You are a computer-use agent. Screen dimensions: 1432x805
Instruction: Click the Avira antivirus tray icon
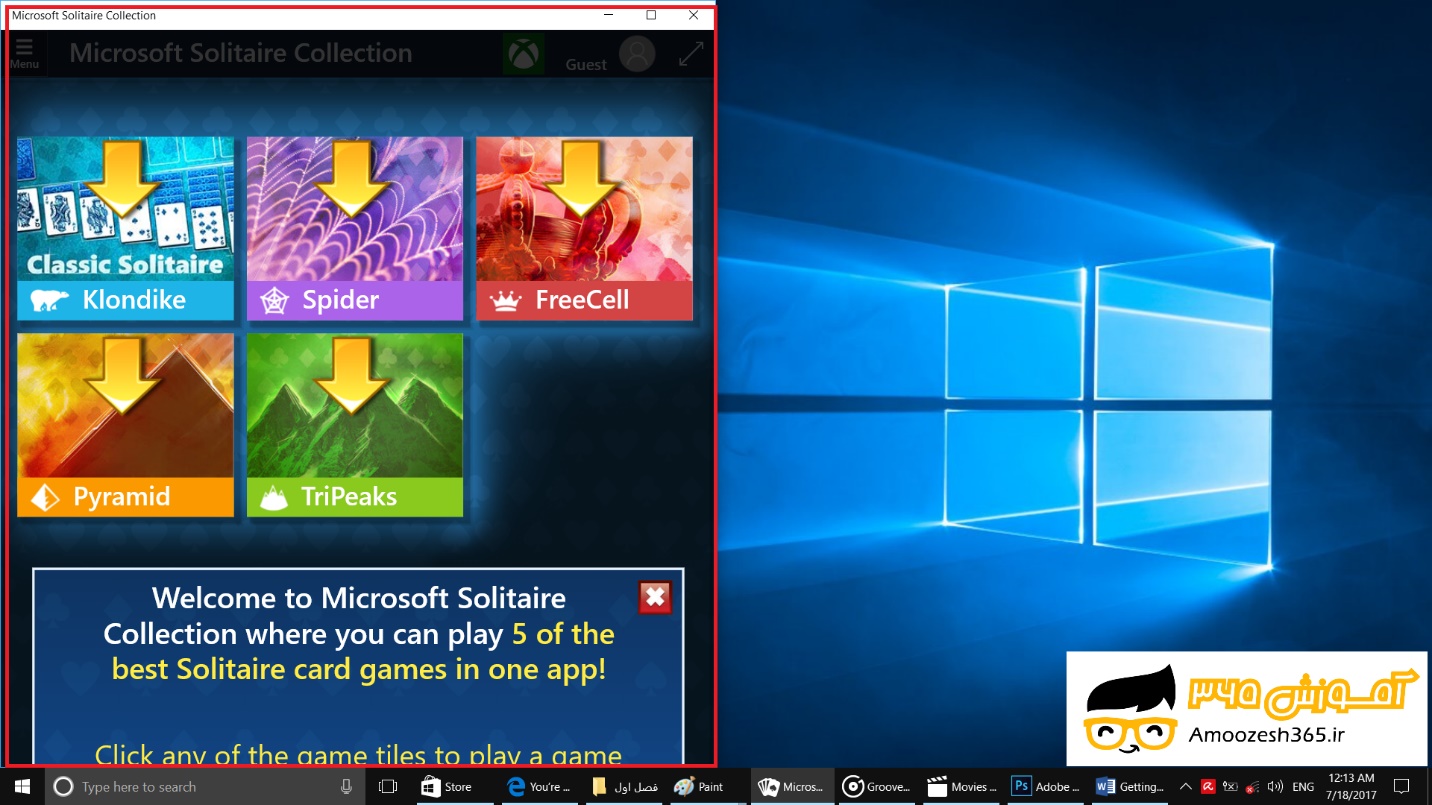tap(1208, 787)
